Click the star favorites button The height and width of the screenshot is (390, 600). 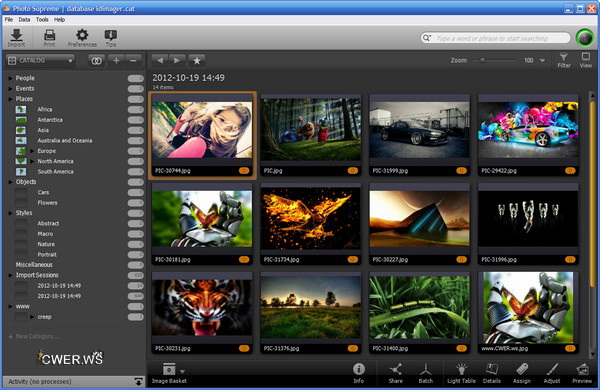pos(197,60)
